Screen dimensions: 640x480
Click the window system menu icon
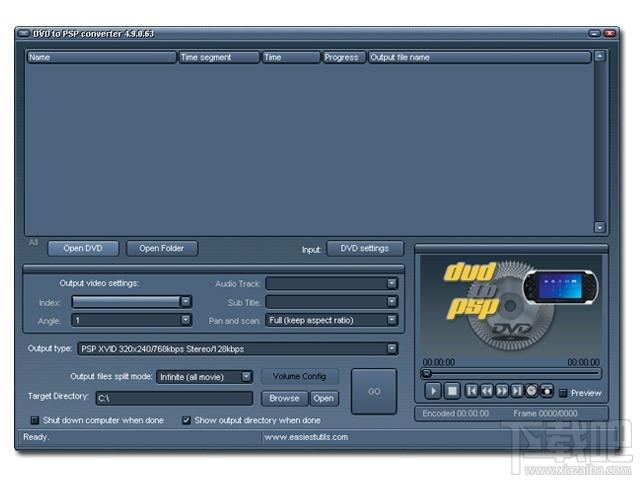[x=24, y=33]
